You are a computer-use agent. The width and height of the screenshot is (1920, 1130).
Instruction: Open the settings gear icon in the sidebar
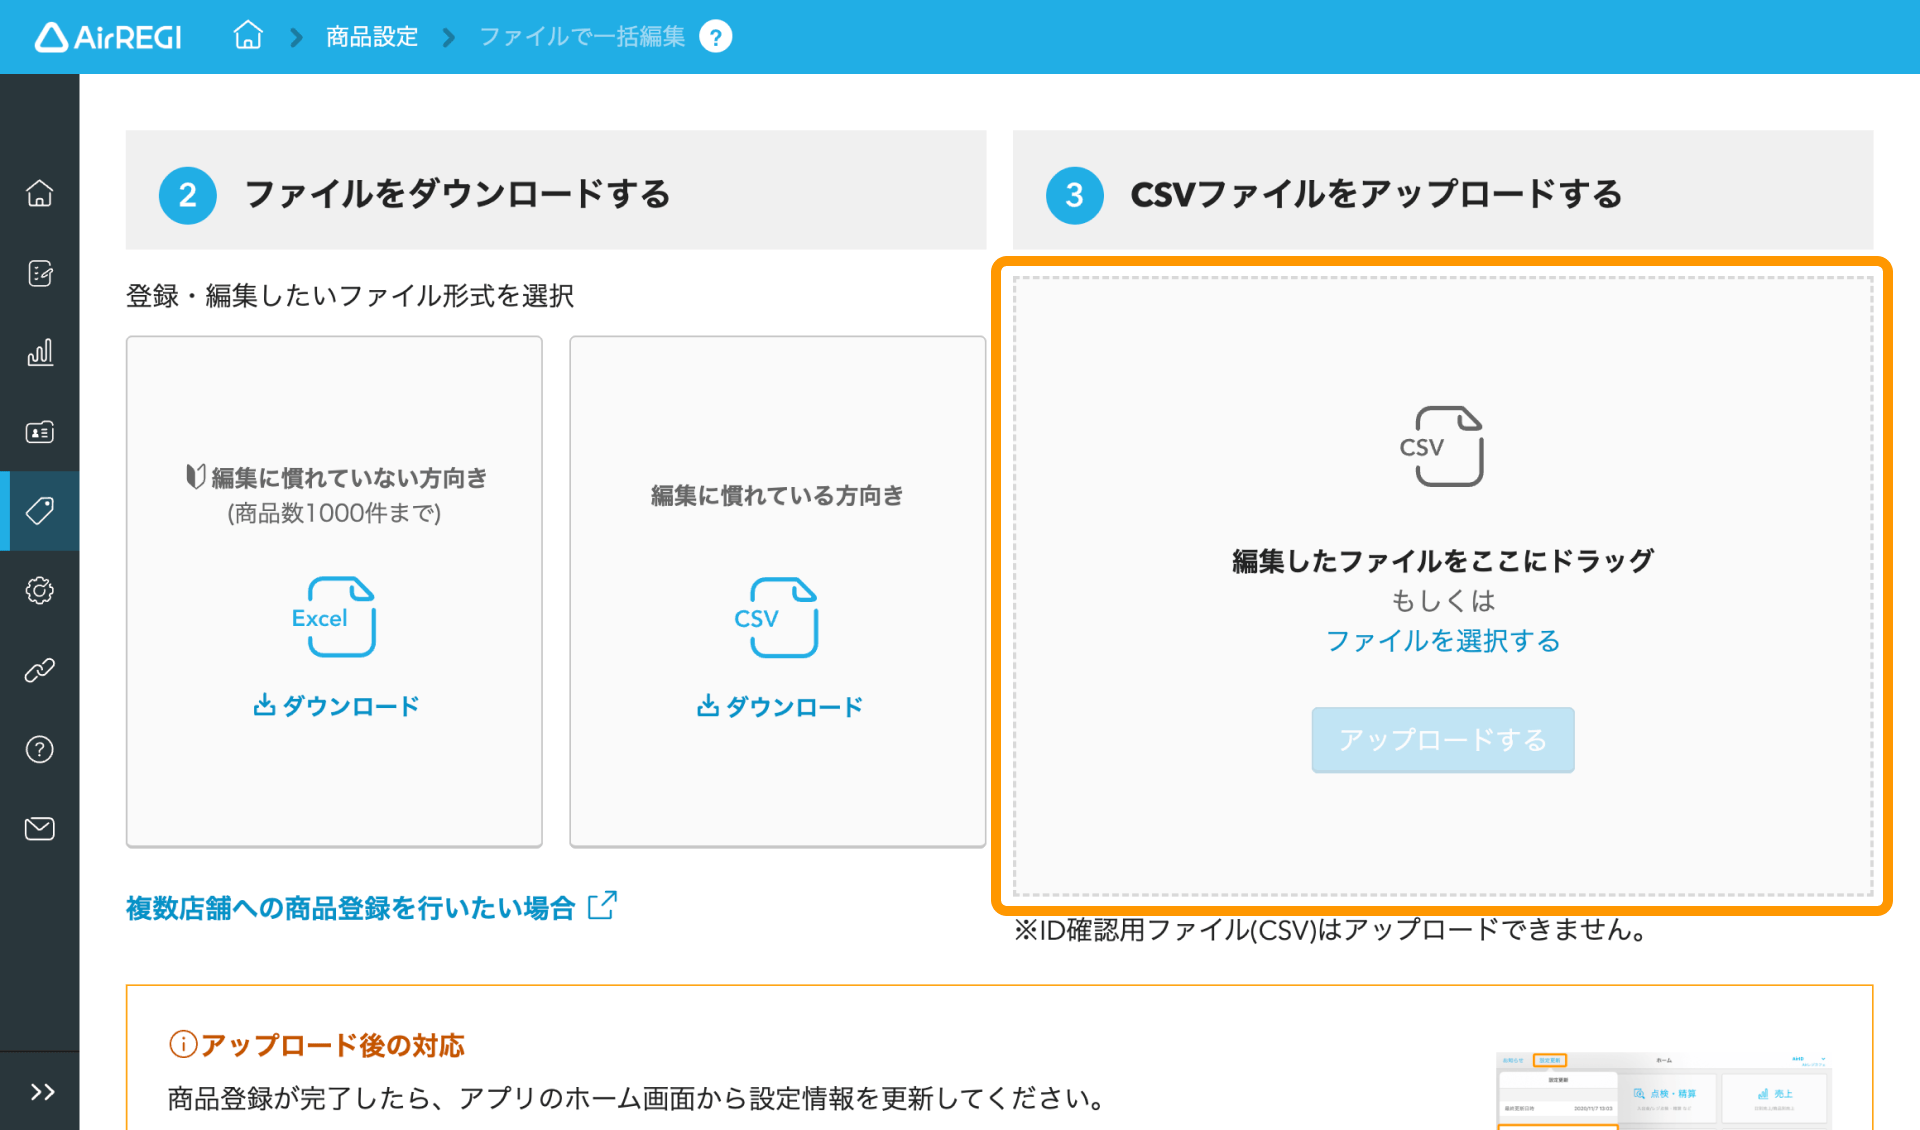click(x=40, y=590)
